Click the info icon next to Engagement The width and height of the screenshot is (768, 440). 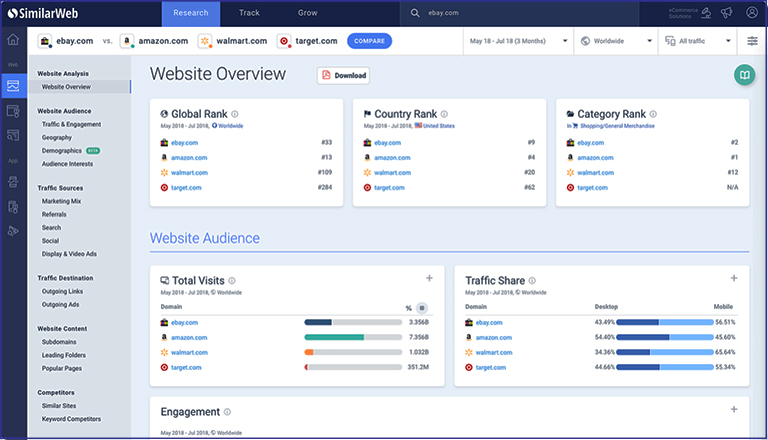(x=228, y=412)
